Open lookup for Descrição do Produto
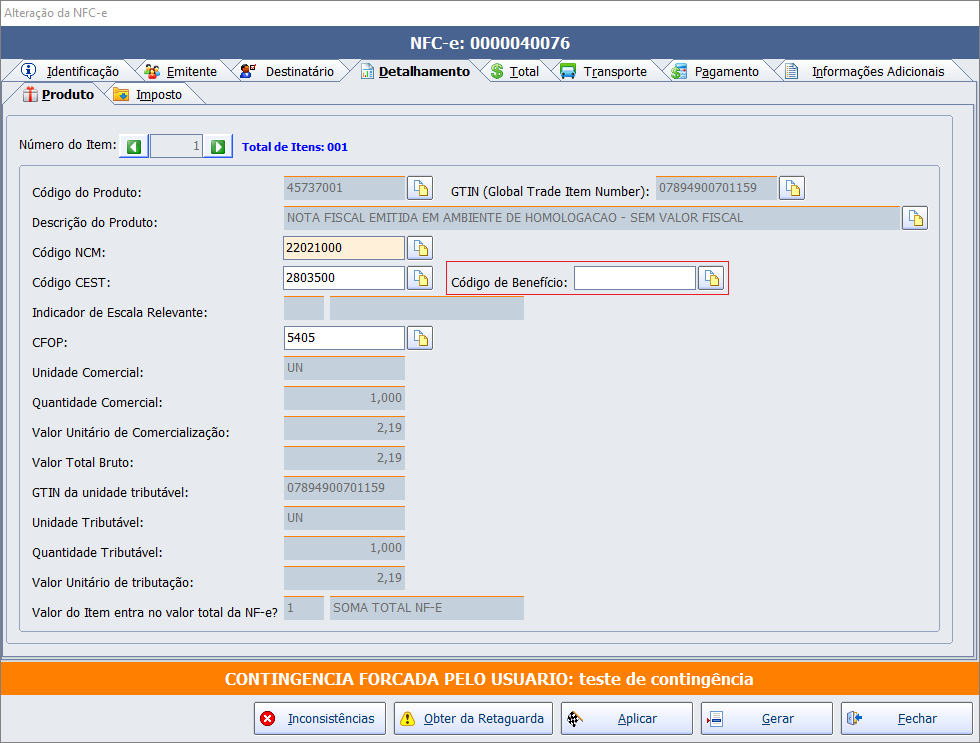This screenshot has height=743, width=980. point(914,218)
